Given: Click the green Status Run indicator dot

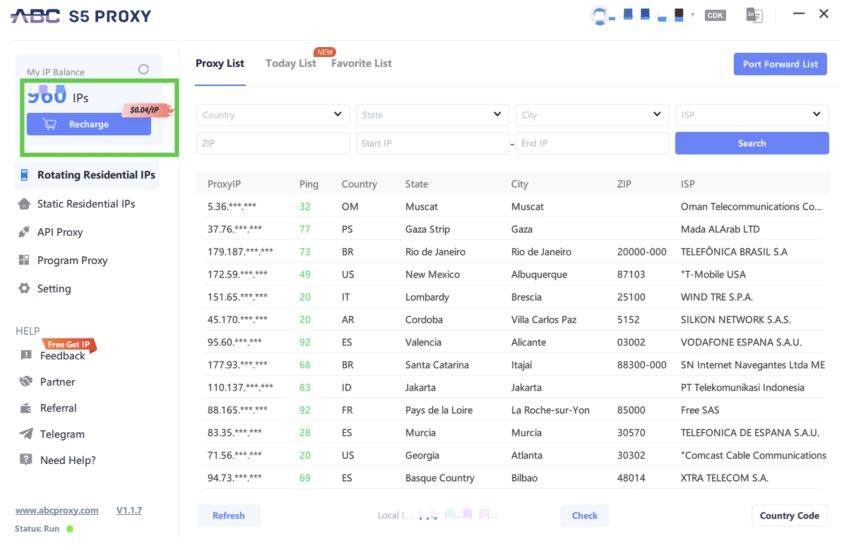Looking at the screenshot, I should click(x=70, y=529).
